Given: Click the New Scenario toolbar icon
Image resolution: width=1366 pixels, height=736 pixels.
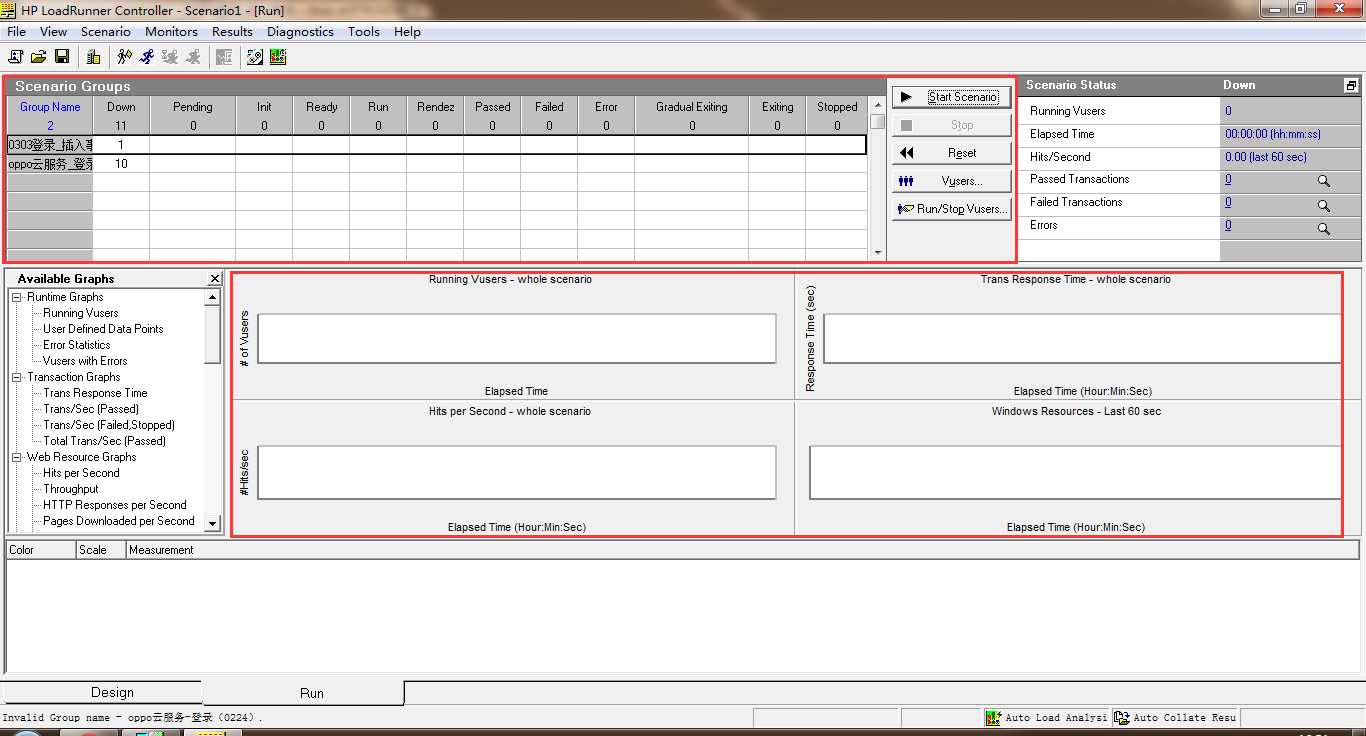Looking at the screenshot, I should click(x=15, y=57).
